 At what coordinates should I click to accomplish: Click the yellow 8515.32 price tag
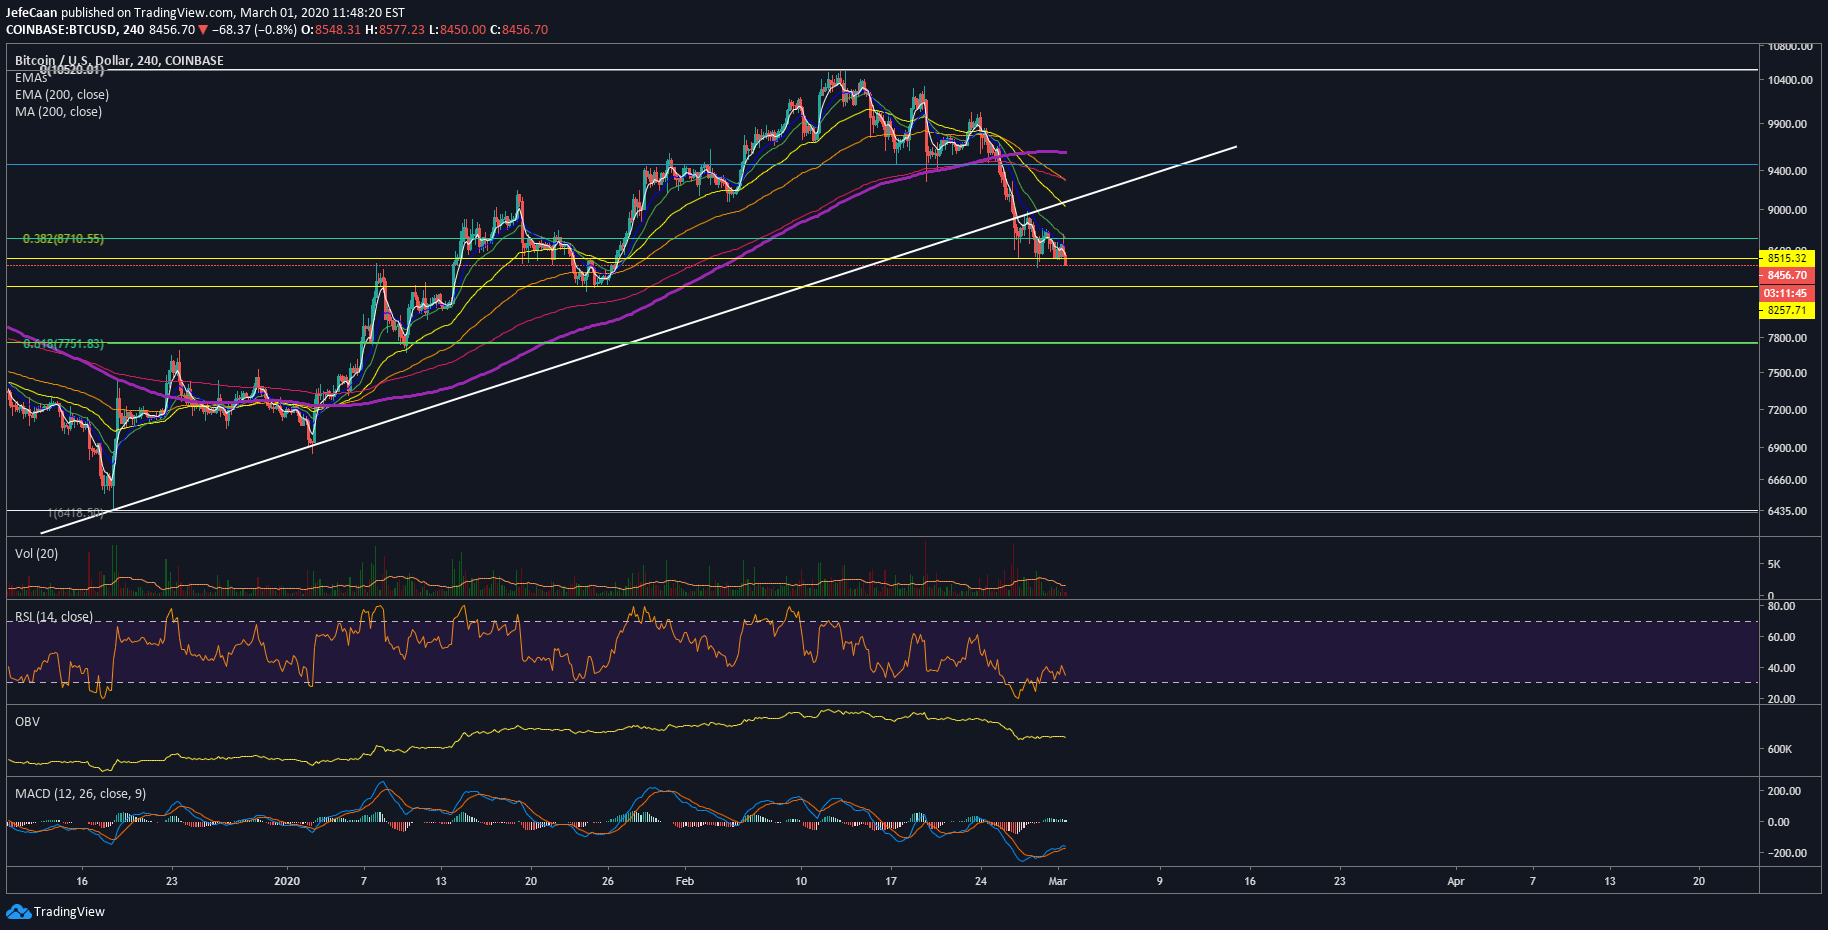[x=1786, y=258]
